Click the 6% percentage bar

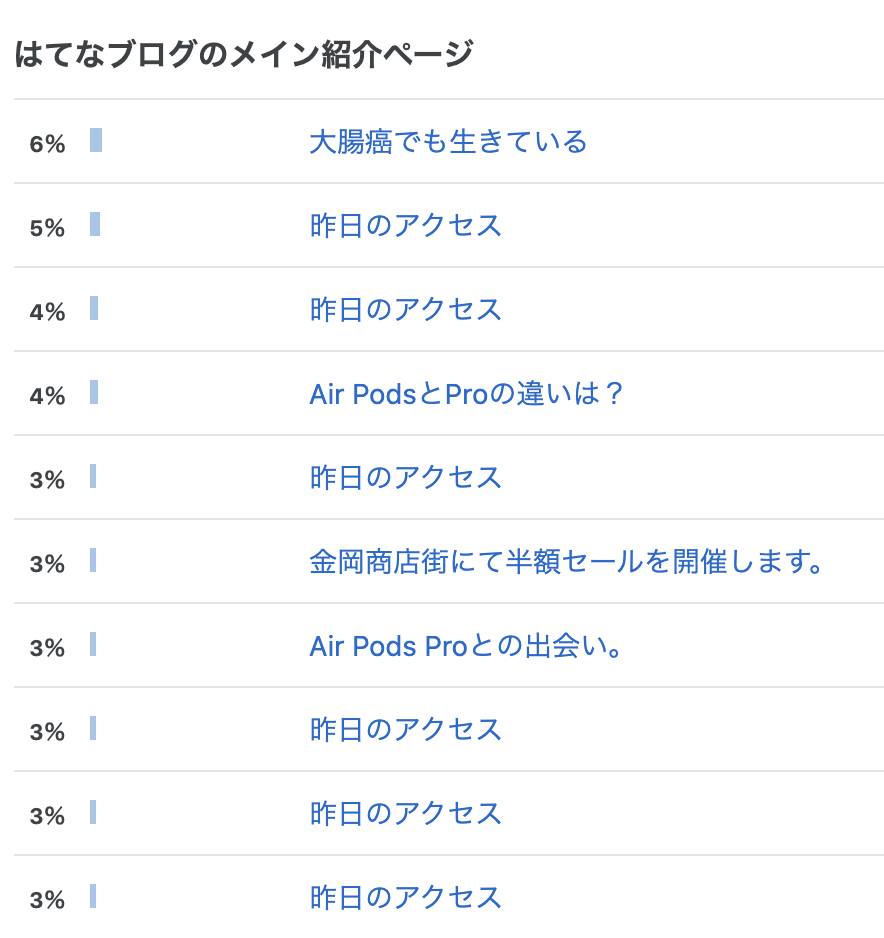pyautogui.click(x=96, y=140)
